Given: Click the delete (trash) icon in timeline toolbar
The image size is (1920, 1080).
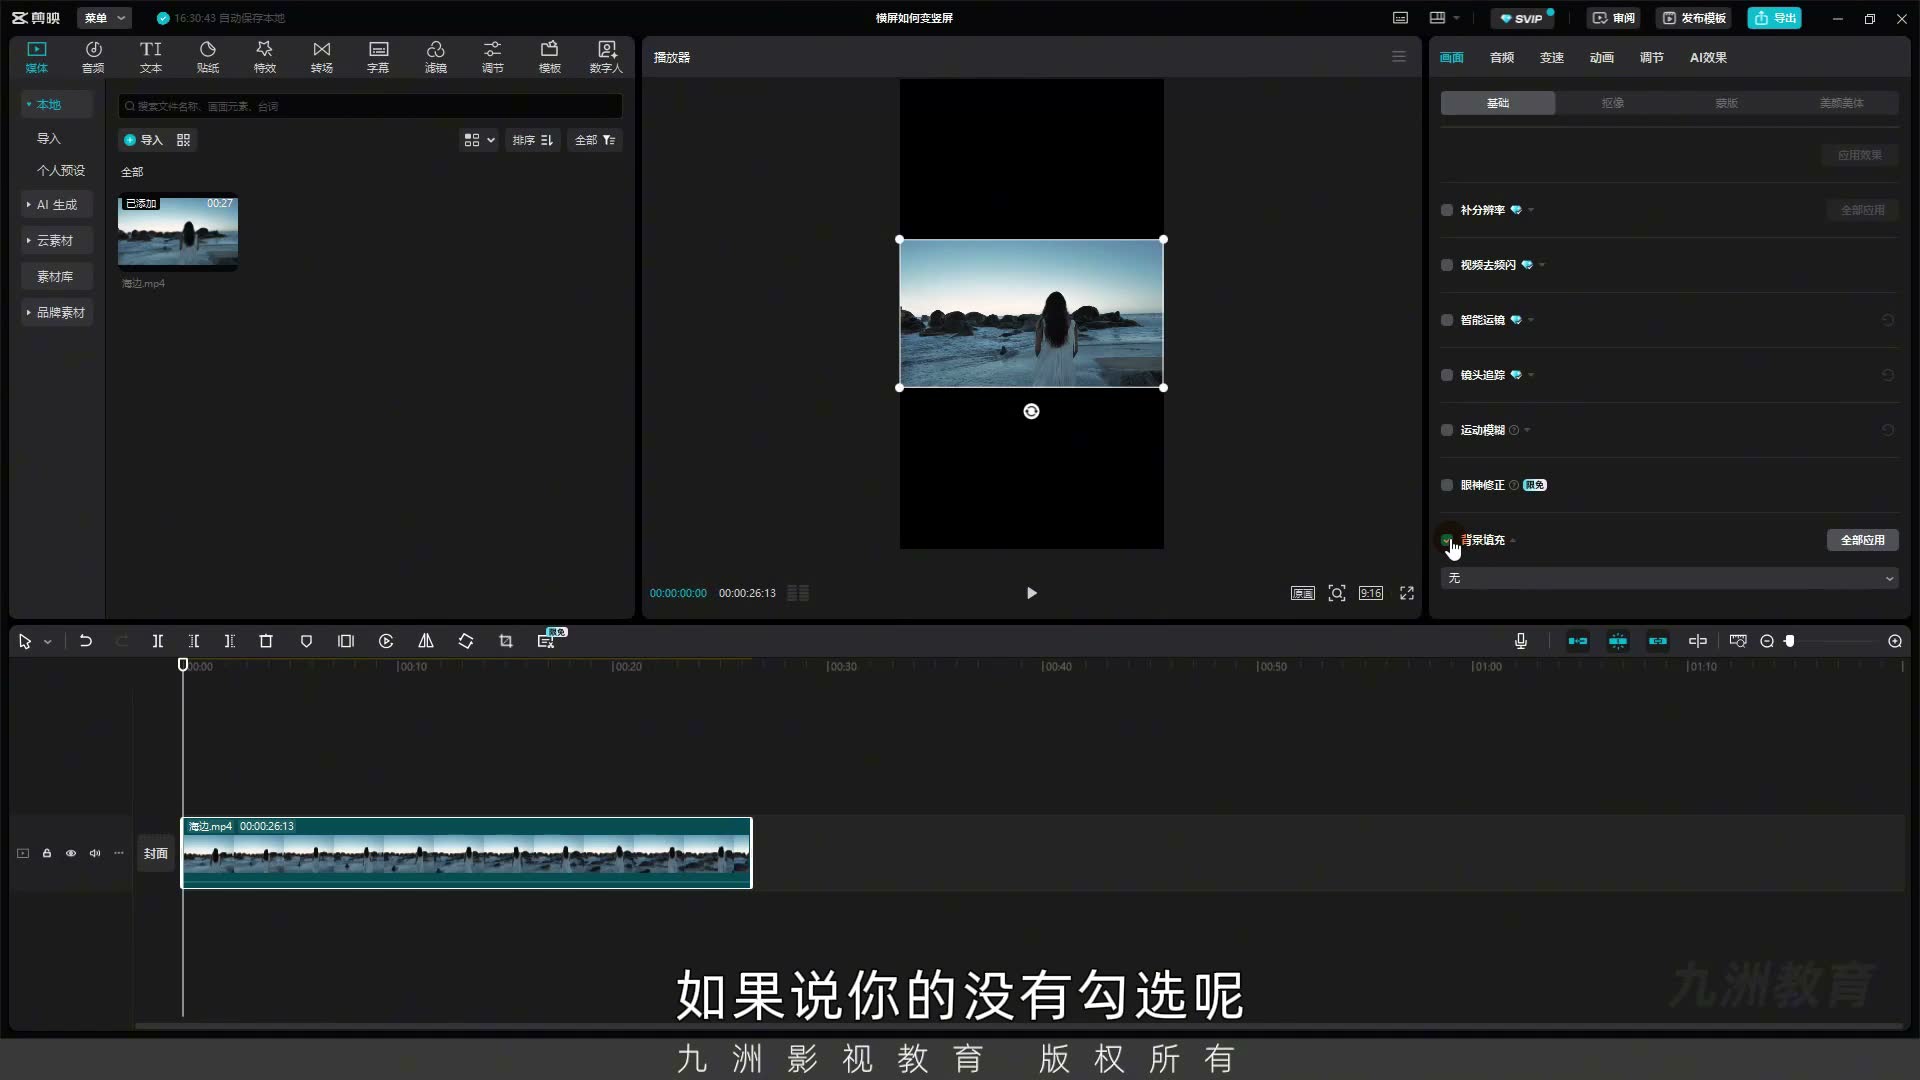Looking at the screenshot, I should click(x=266, y=641).
